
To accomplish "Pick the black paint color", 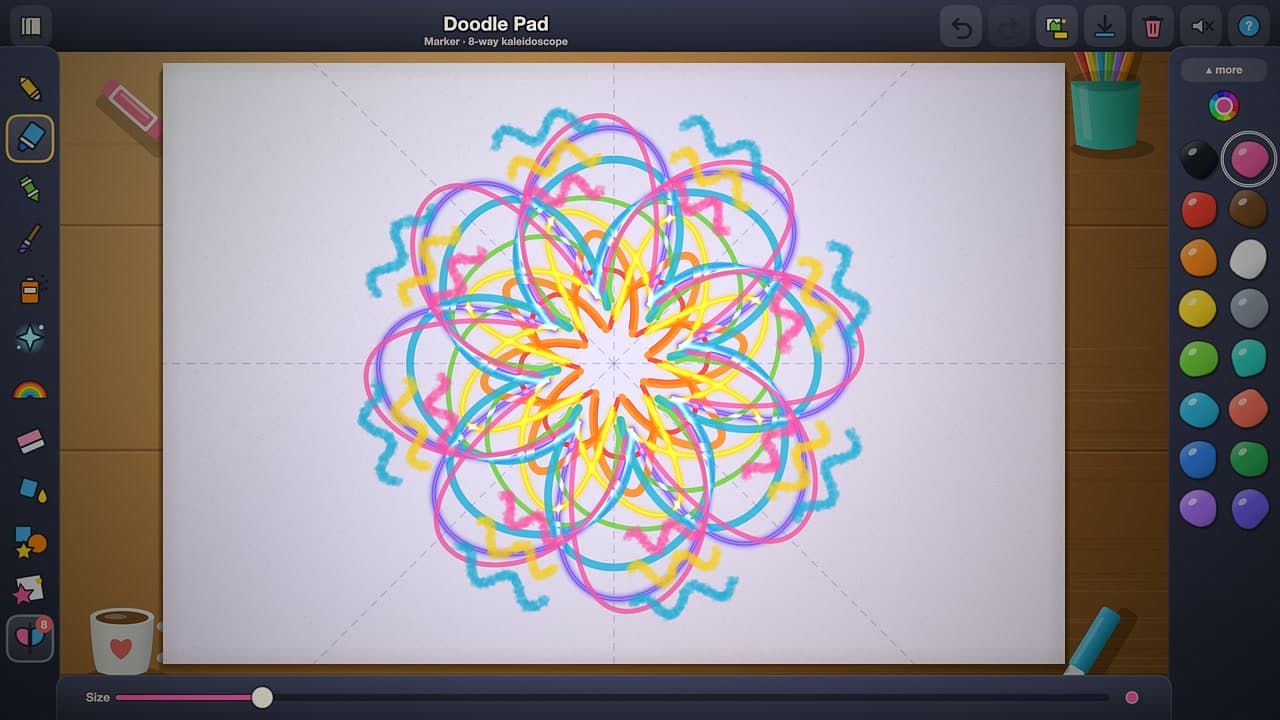I will [1198, 159].
